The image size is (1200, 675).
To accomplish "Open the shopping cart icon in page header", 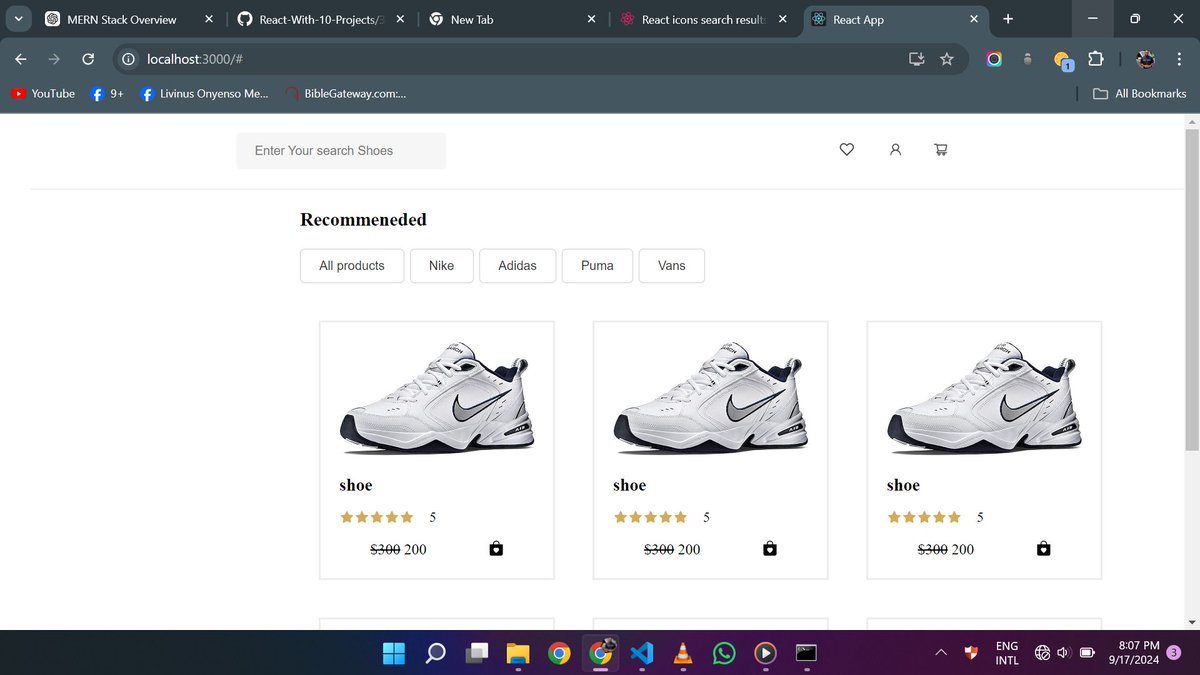I will pos(940,150).
